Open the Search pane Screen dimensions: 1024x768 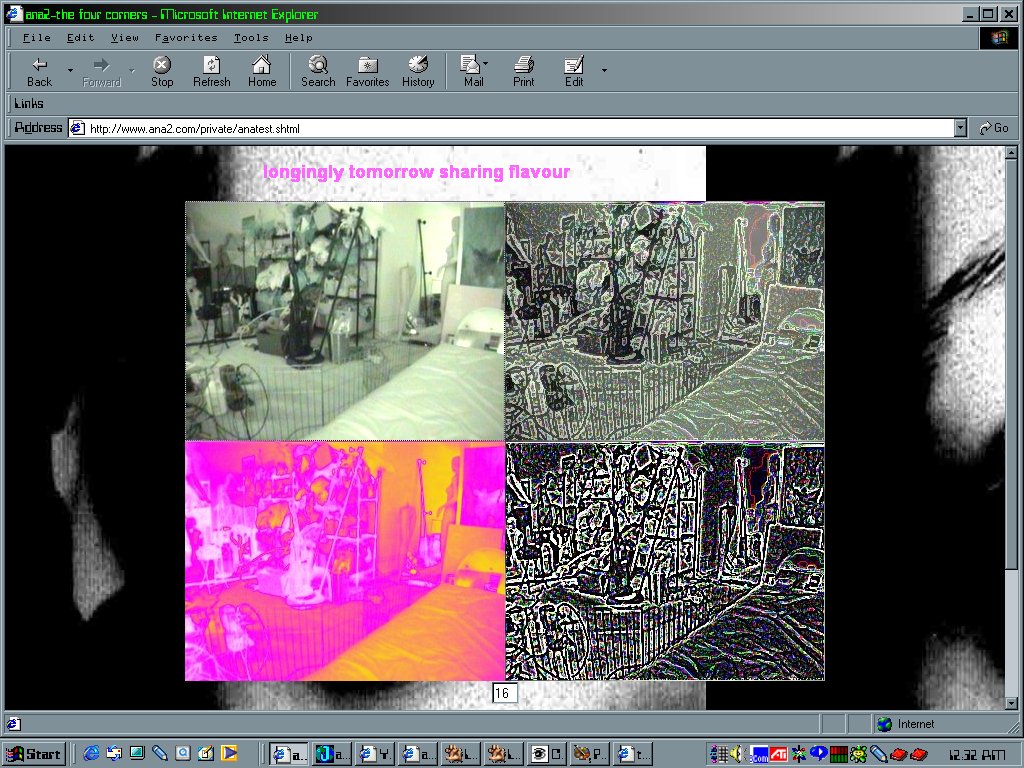tap(318, 71)
